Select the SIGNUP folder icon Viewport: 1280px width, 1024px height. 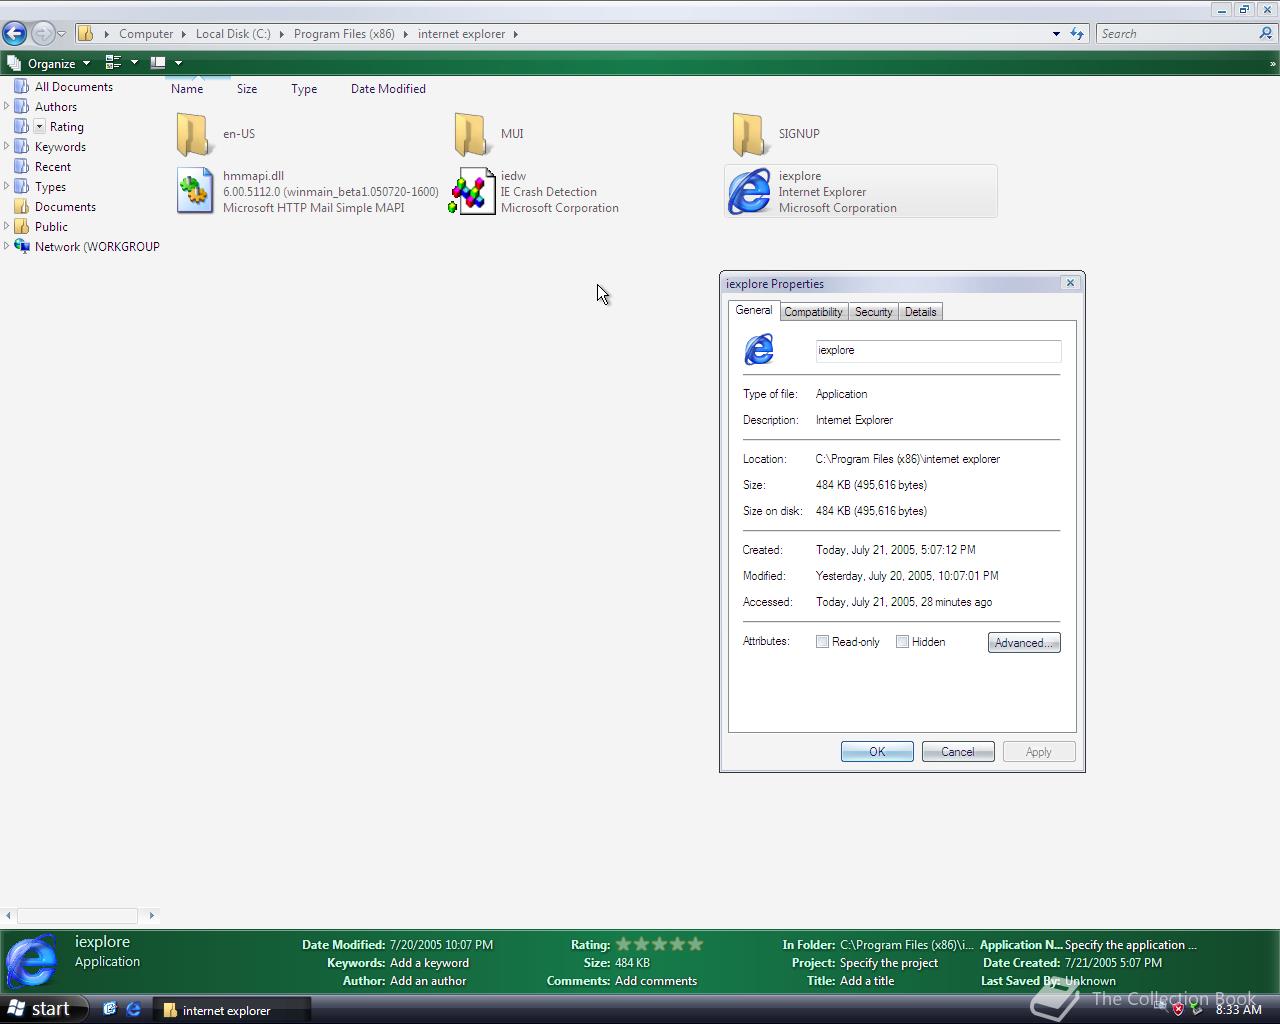(x=750, y=134)
